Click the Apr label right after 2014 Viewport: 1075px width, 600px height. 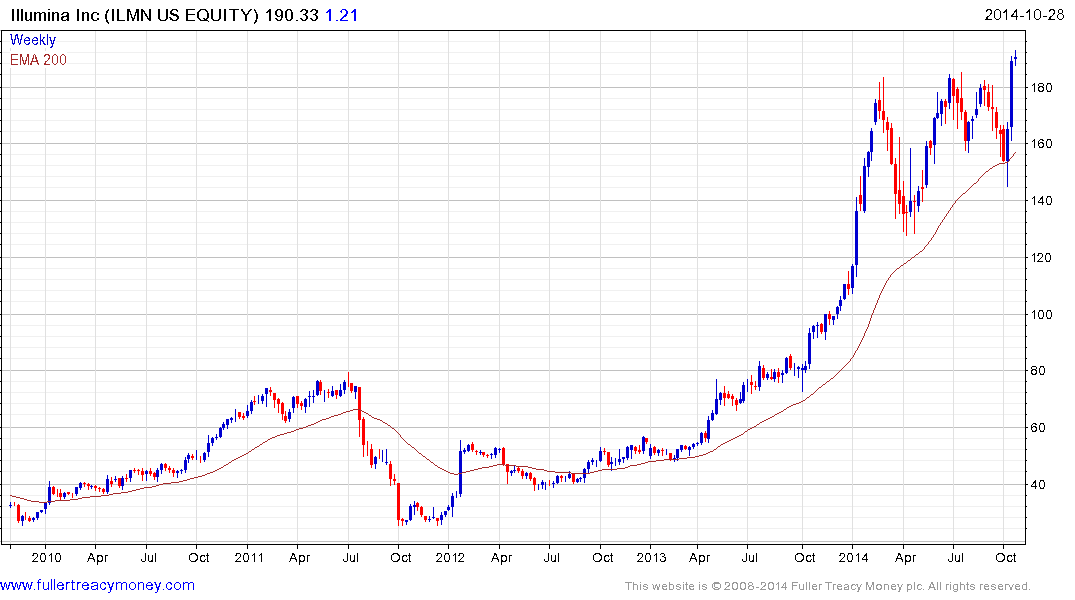pyautogui.click(x=905, y=557)
